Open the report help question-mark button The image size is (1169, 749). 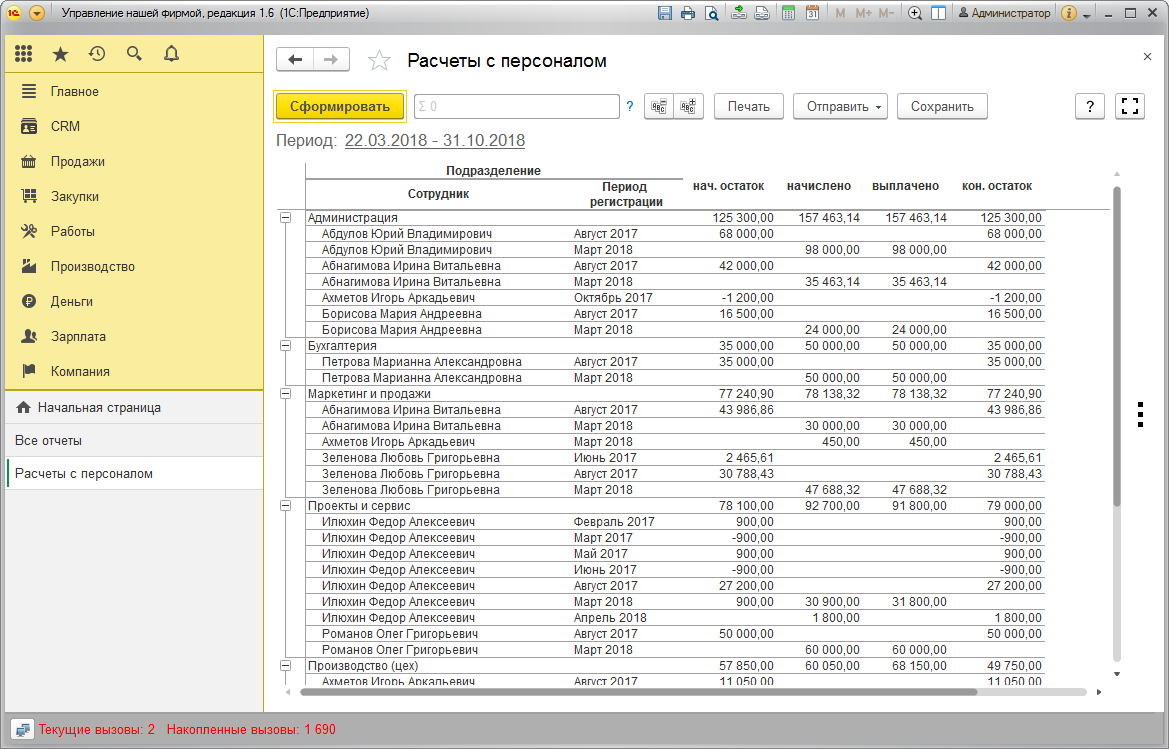[1090, 107]
